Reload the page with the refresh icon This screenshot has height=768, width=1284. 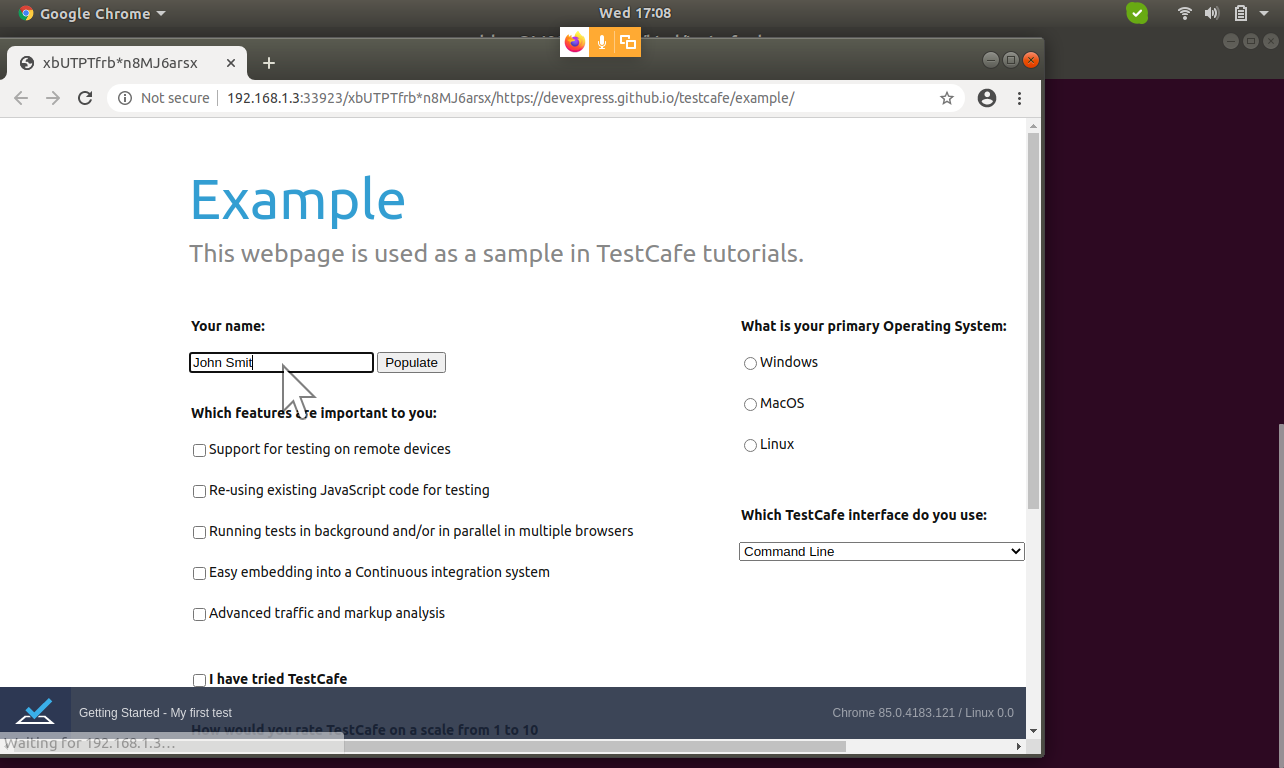coord(85,98)
